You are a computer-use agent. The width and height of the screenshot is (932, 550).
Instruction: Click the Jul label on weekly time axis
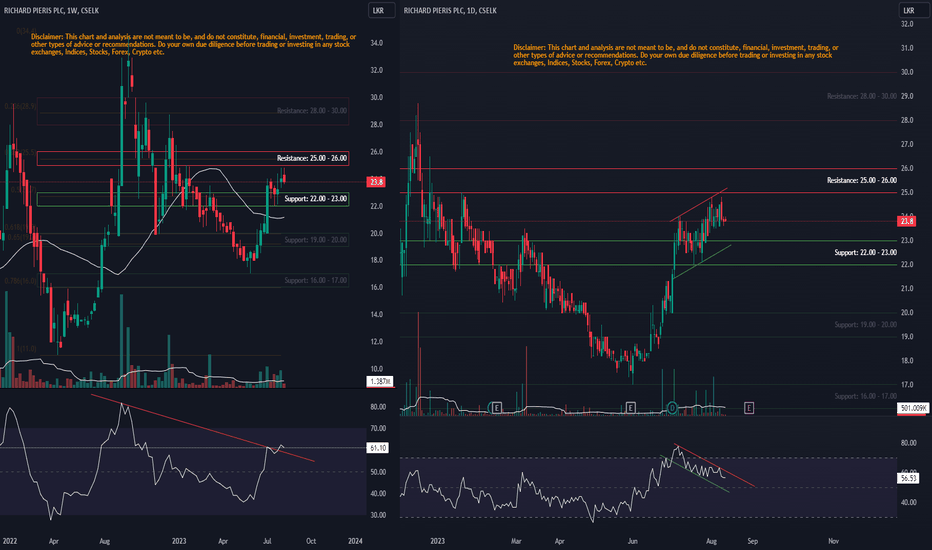[x=267, y=541]
